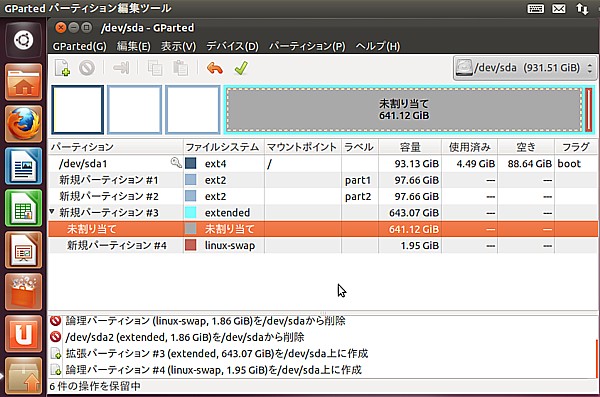This screenshot has height=397, width=600.
Task: Open the GParted(G) menu
Action: tap(80, 46)
